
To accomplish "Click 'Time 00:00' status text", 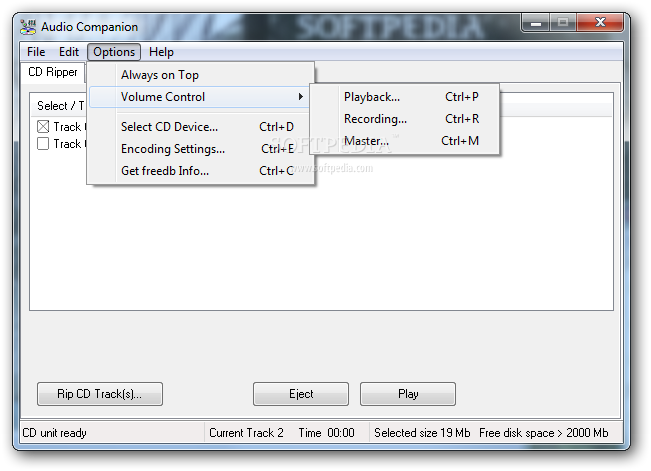I will click(326, 433).
